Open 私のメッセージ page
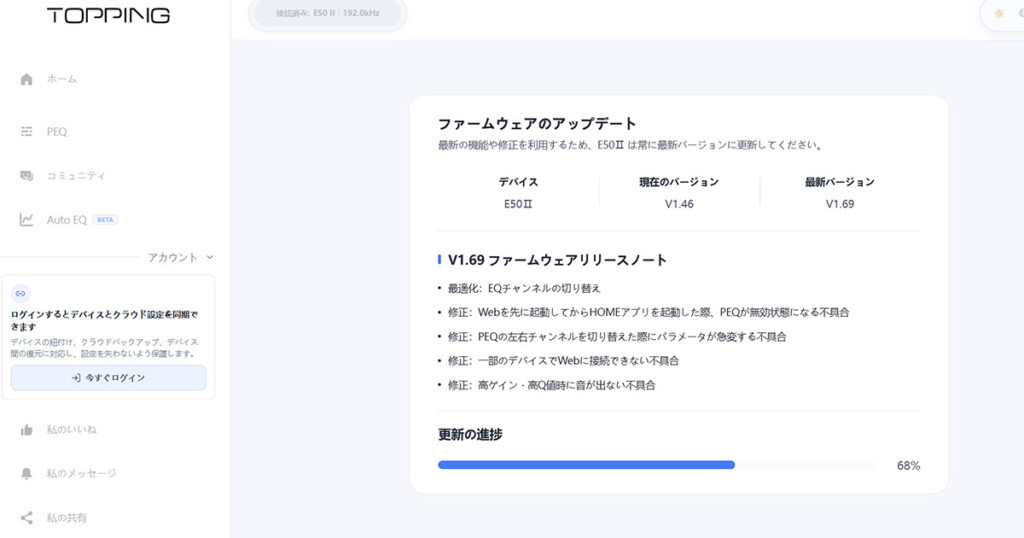 coord(81,473)
